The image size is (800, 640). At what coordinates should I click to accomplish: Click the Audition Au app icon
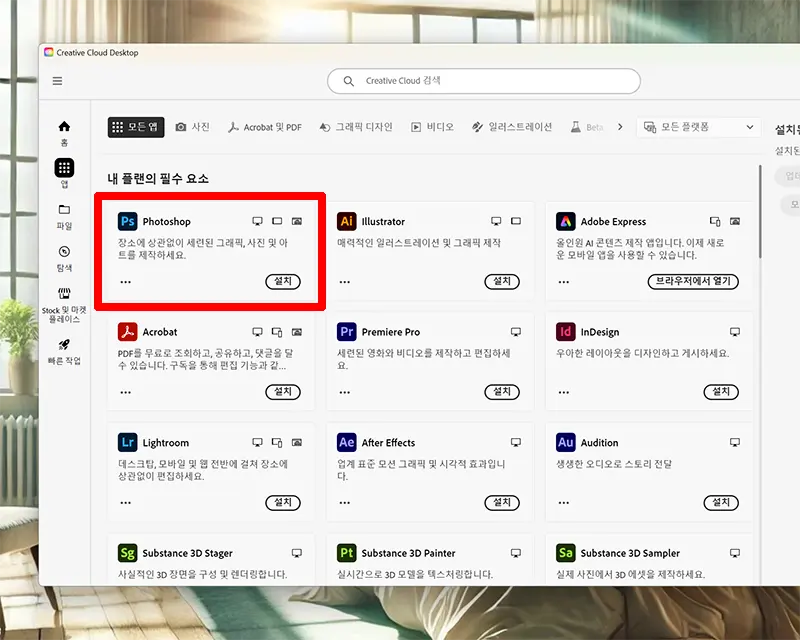pyautogui.click(x=566, y=442)
